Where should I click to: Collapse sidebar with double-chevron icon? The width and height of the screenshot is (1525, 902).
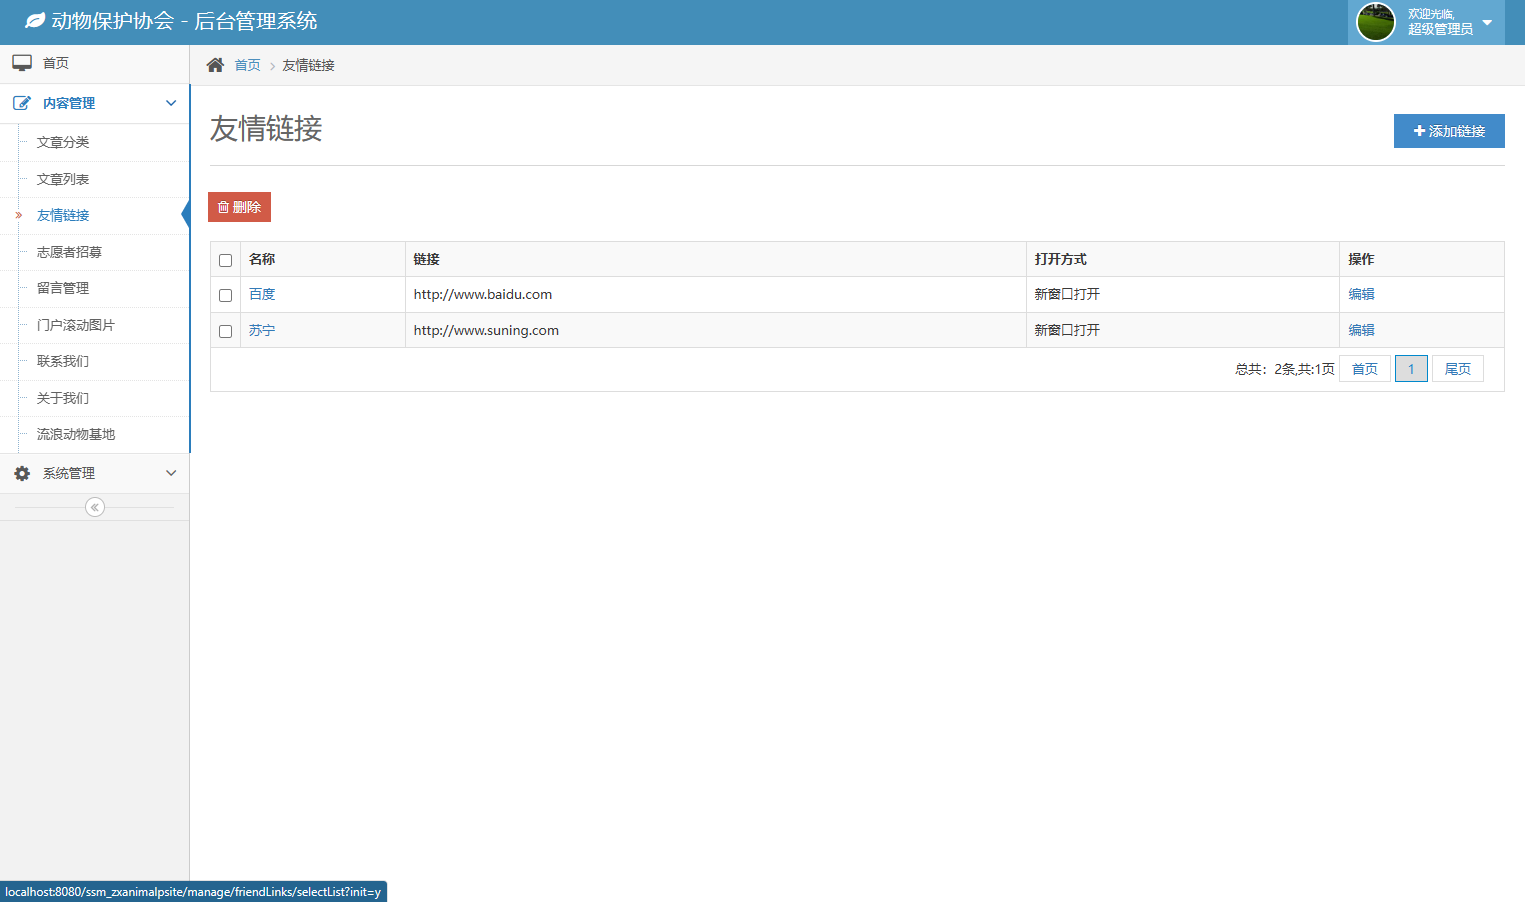[95, 507]
